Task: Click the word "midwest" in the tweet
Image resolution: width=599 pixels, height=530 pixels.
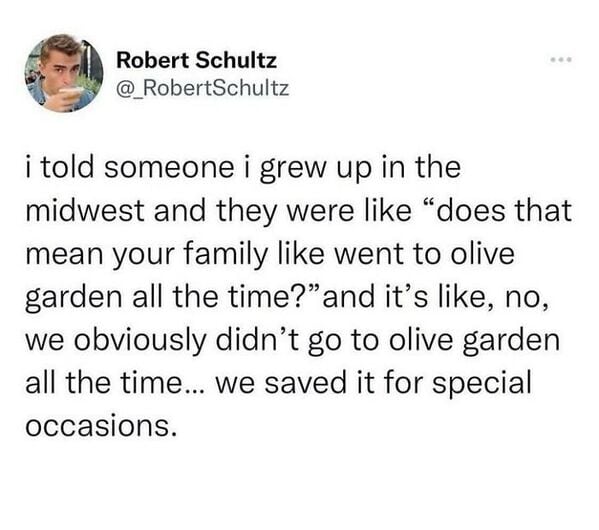Action: coord(85,211)
